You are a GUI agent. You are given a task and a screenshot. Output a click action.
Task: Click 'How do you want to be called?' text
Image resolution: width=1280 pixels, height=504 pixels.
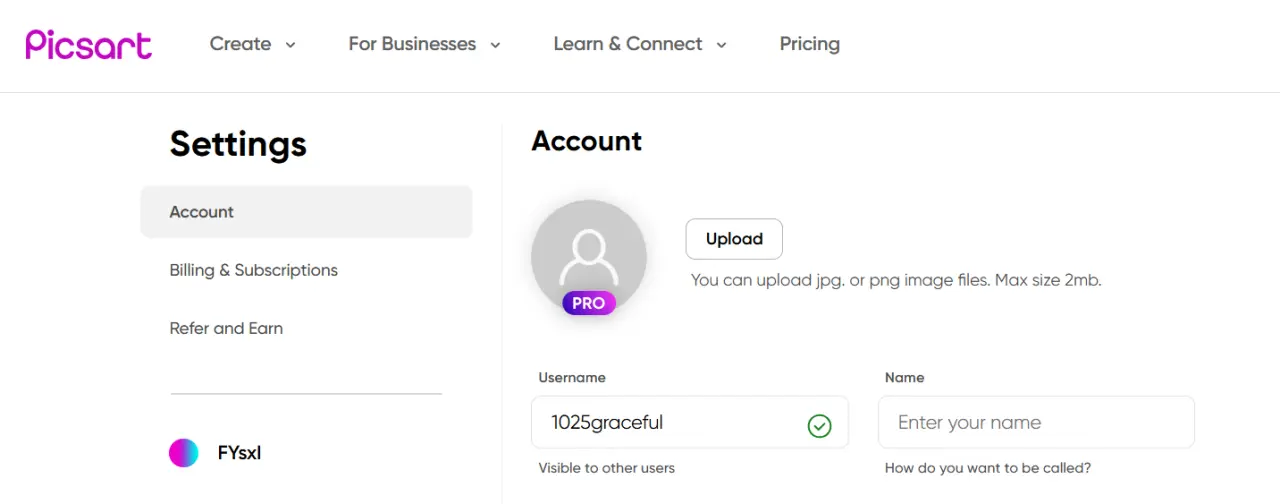988,468
